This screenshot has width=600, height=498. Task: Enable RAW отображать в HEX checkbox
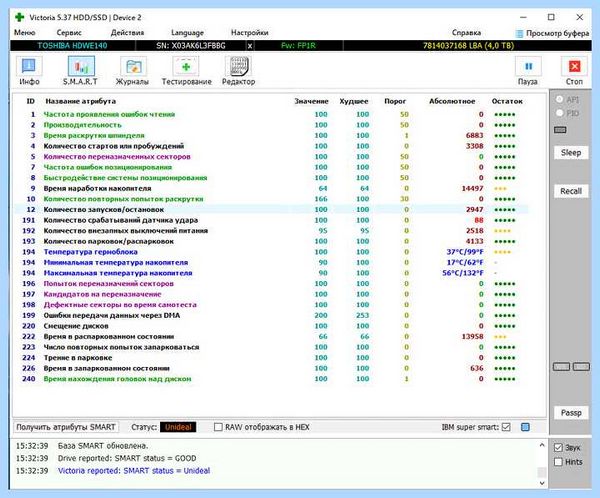coord(218,427)
